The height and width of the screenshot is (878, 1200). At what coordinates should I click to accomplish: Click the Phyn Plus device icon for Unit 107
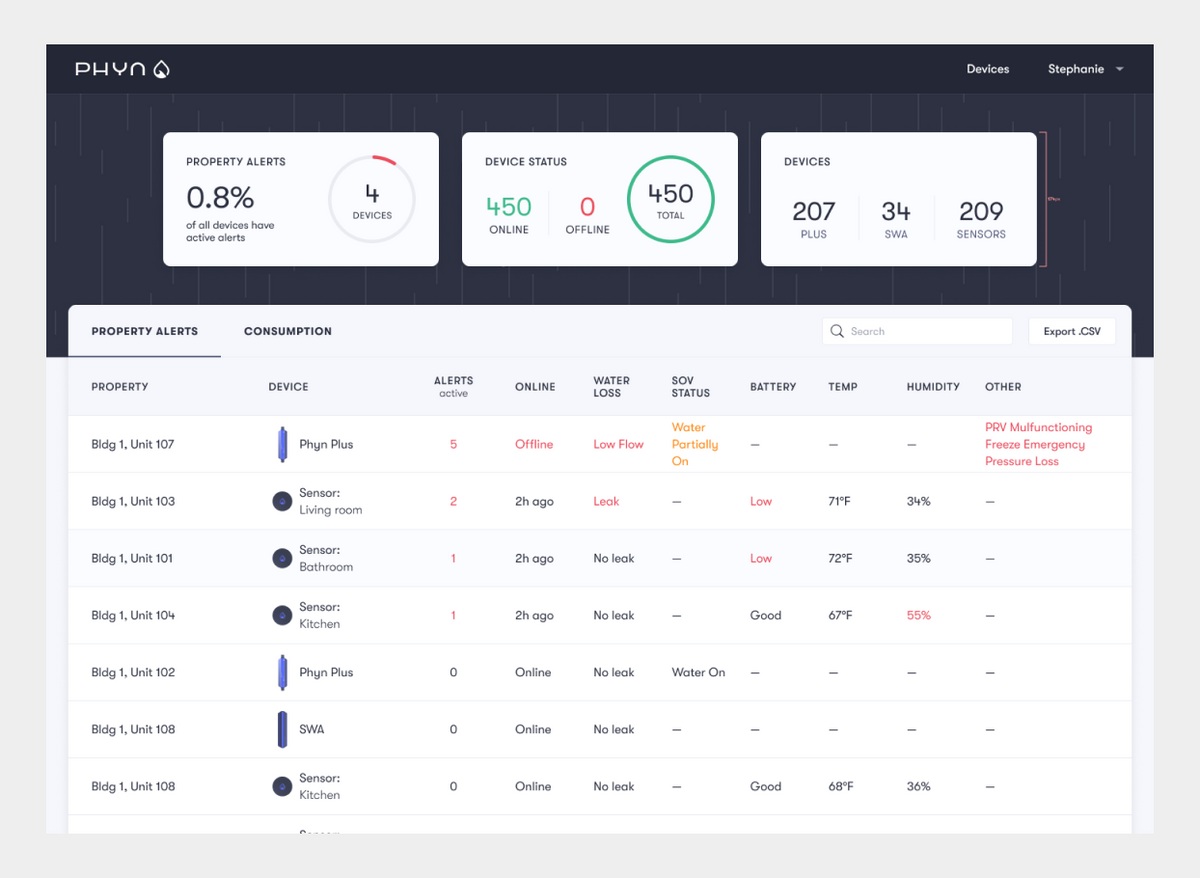coord(282,444)
